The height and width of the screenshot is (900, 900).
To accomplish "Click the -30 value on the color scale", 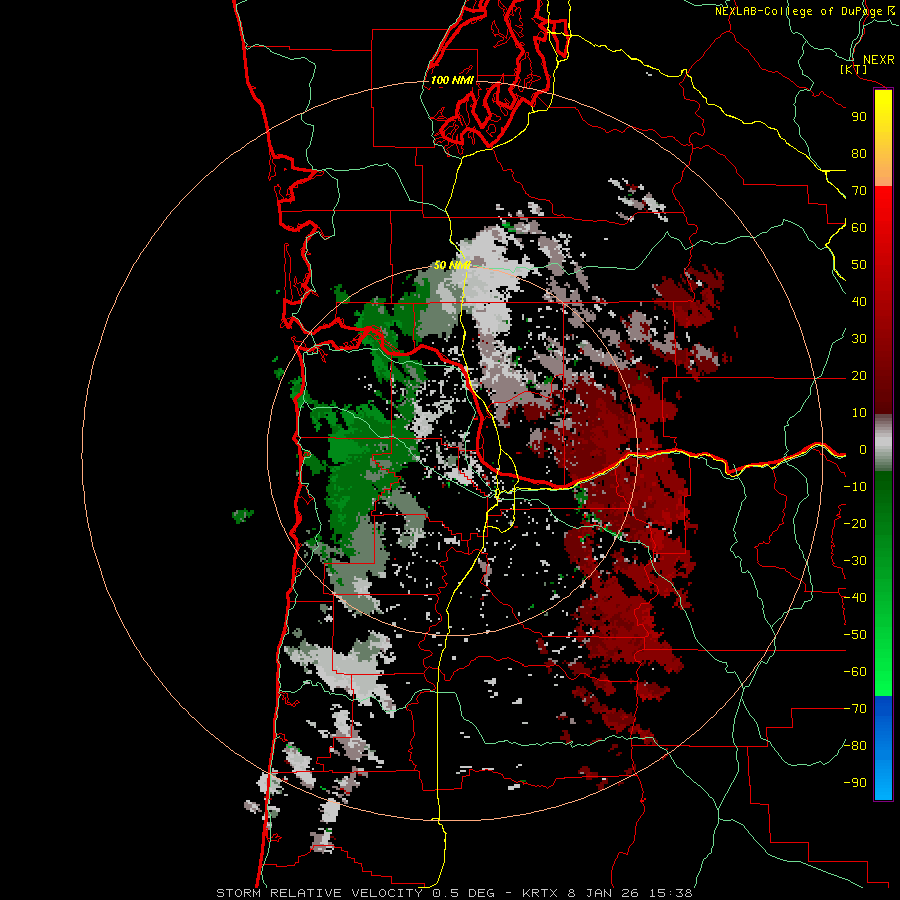I will coord(855,561).
